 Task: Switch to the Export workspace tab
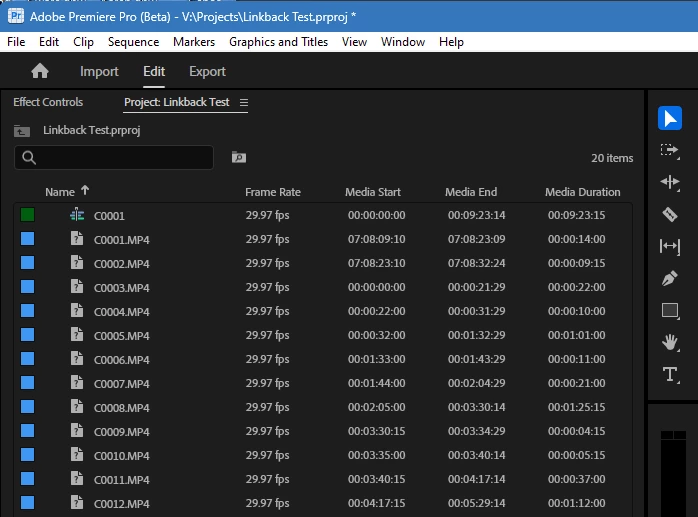207,71
